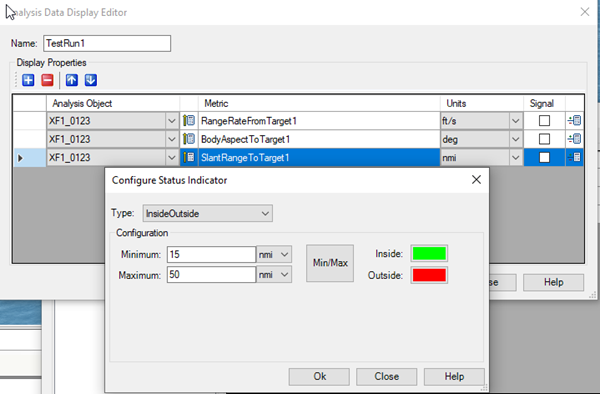Open the ft/s units dropdown
Viewport: 600px width, 394px height.
click(x=515, y=121)
